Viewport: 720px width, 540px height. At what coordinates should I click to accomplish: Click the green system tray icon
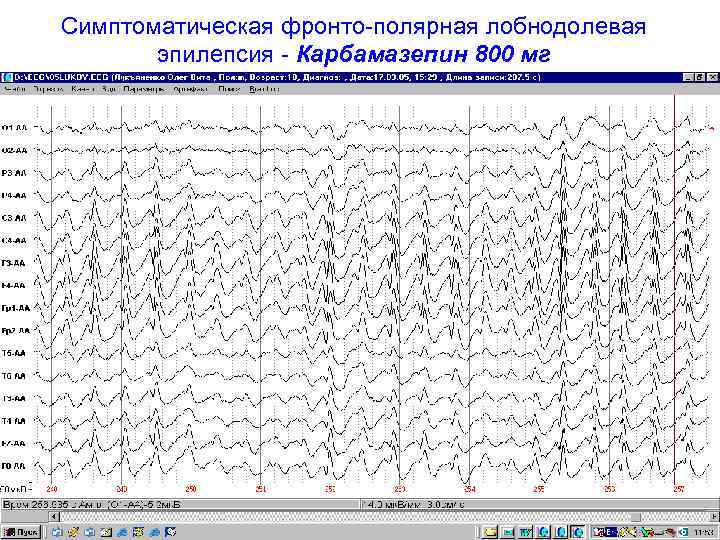click(647, 533)
